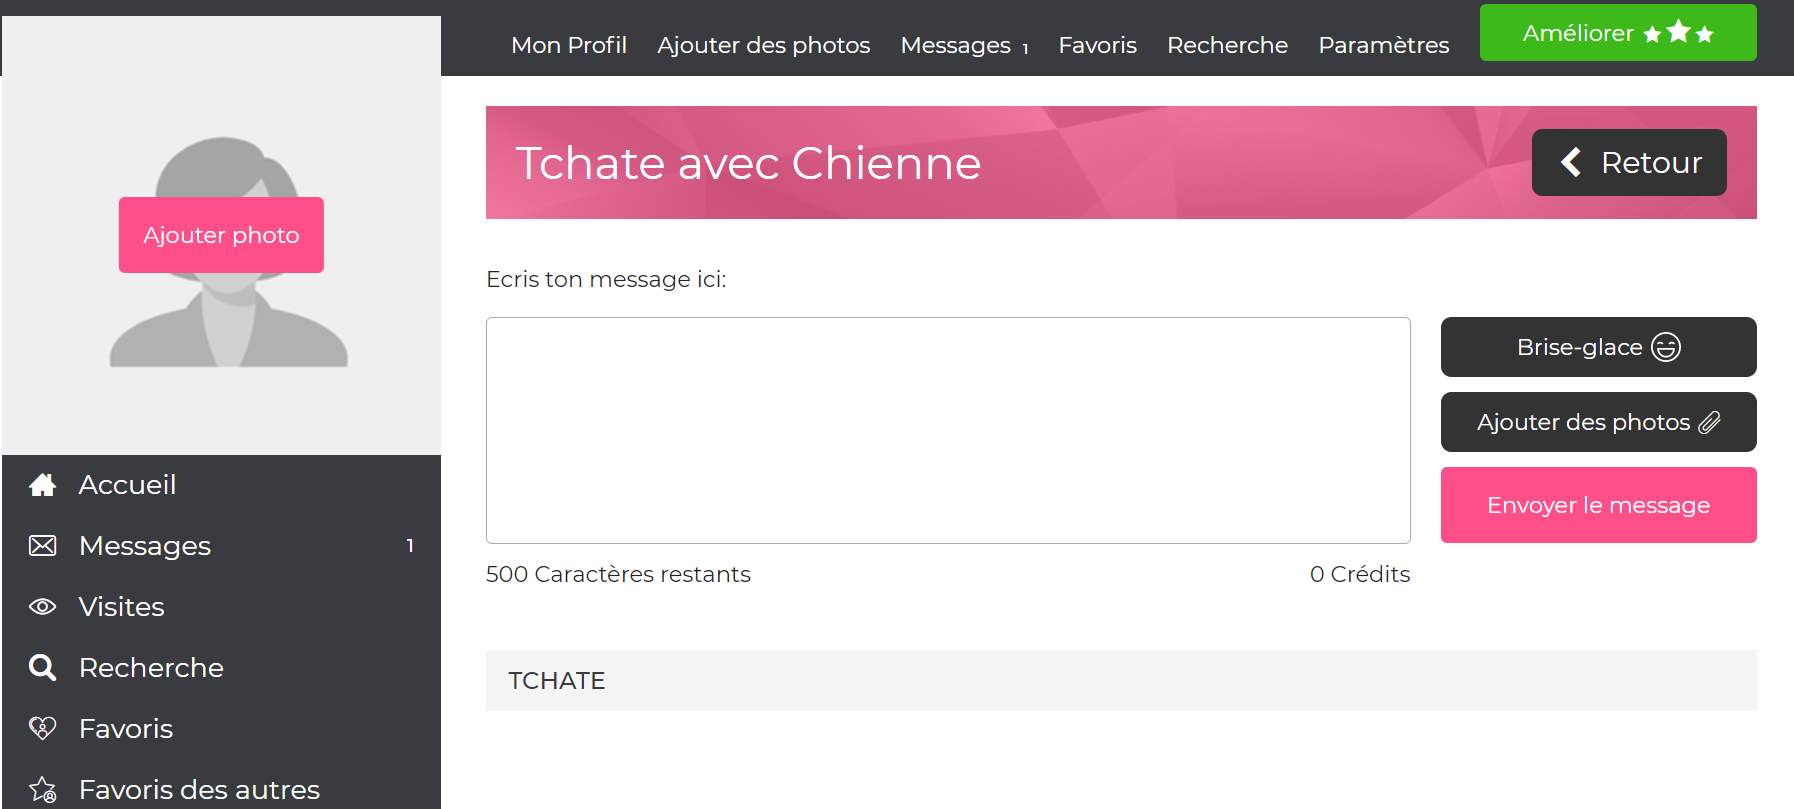
Task: Click the Favoris heart icon in sidebar
Action: coord(42,729)
